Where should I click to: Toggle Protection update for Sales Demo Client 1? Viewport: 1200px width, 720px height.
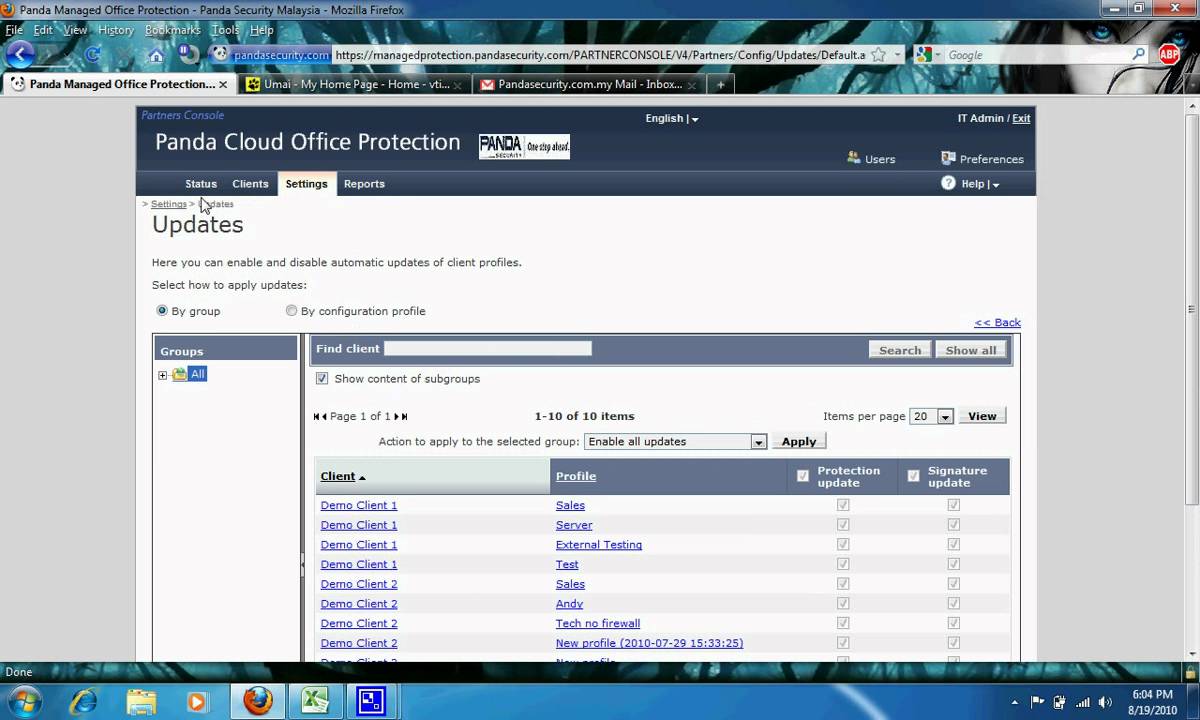pos(843,505)
